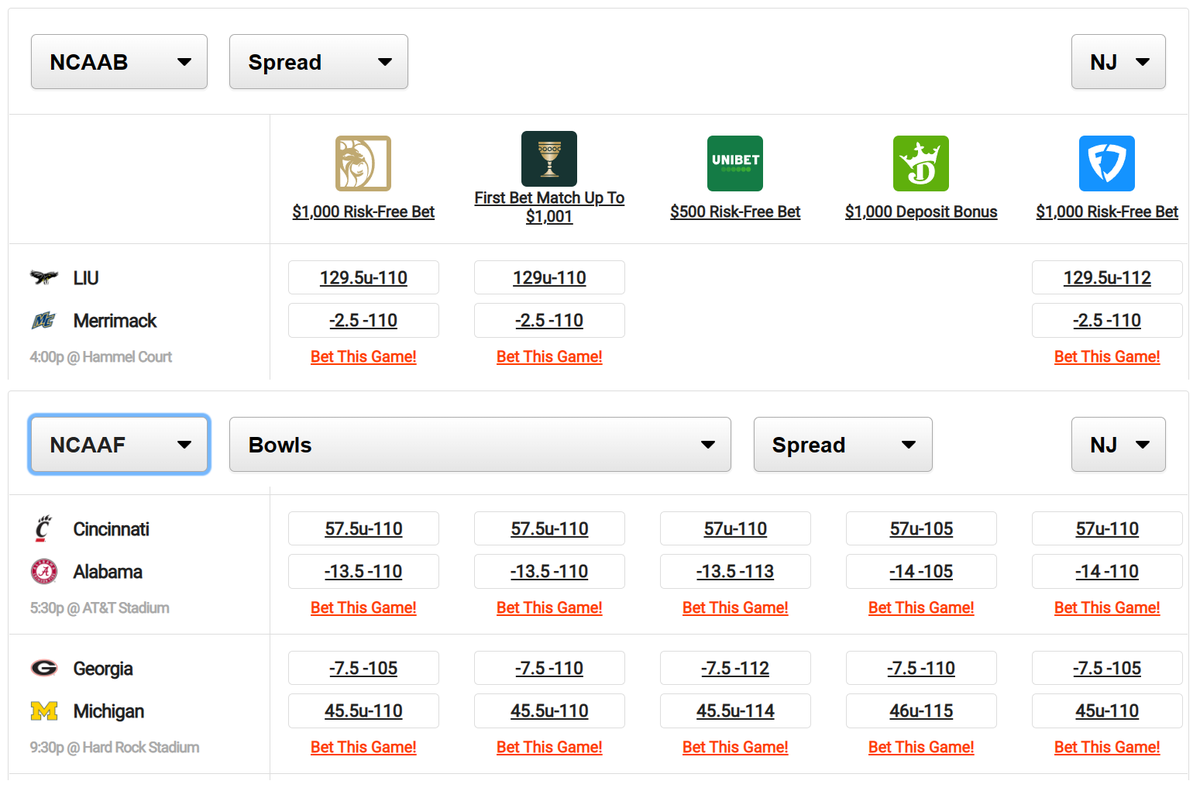Select Michigan 46u-115 odds

(921, 711)
